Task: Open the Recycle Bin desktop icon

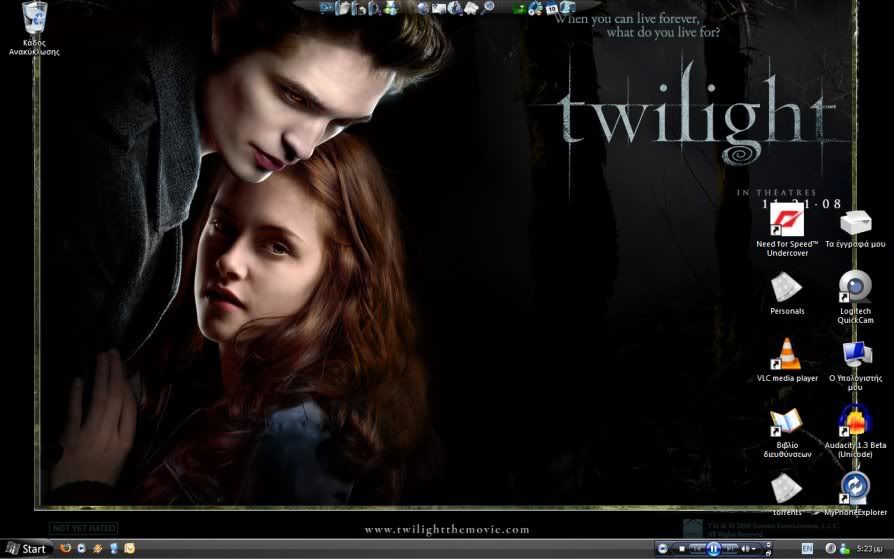Action: click(34, 20)
